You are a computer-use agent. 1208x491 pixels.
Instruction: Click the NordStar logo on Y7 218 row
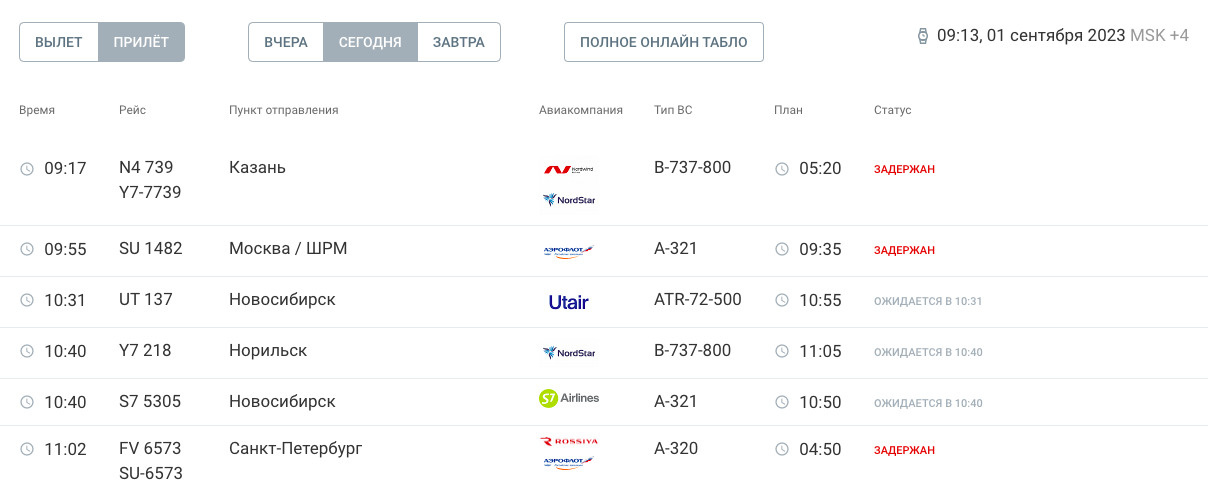tap(568, 352)
